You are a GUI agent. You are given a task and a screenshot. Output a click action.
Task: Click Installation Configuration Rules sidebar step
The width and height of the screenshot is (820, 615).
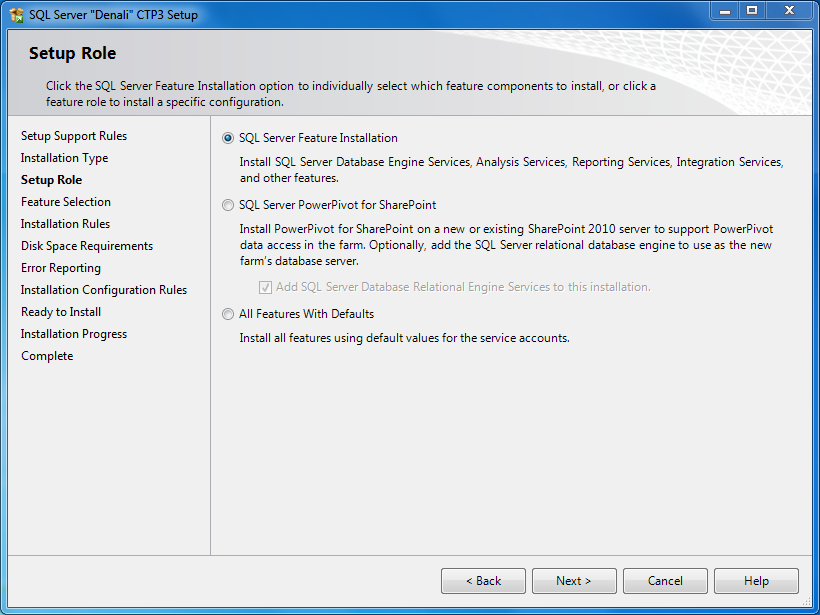tap(104, 290)
